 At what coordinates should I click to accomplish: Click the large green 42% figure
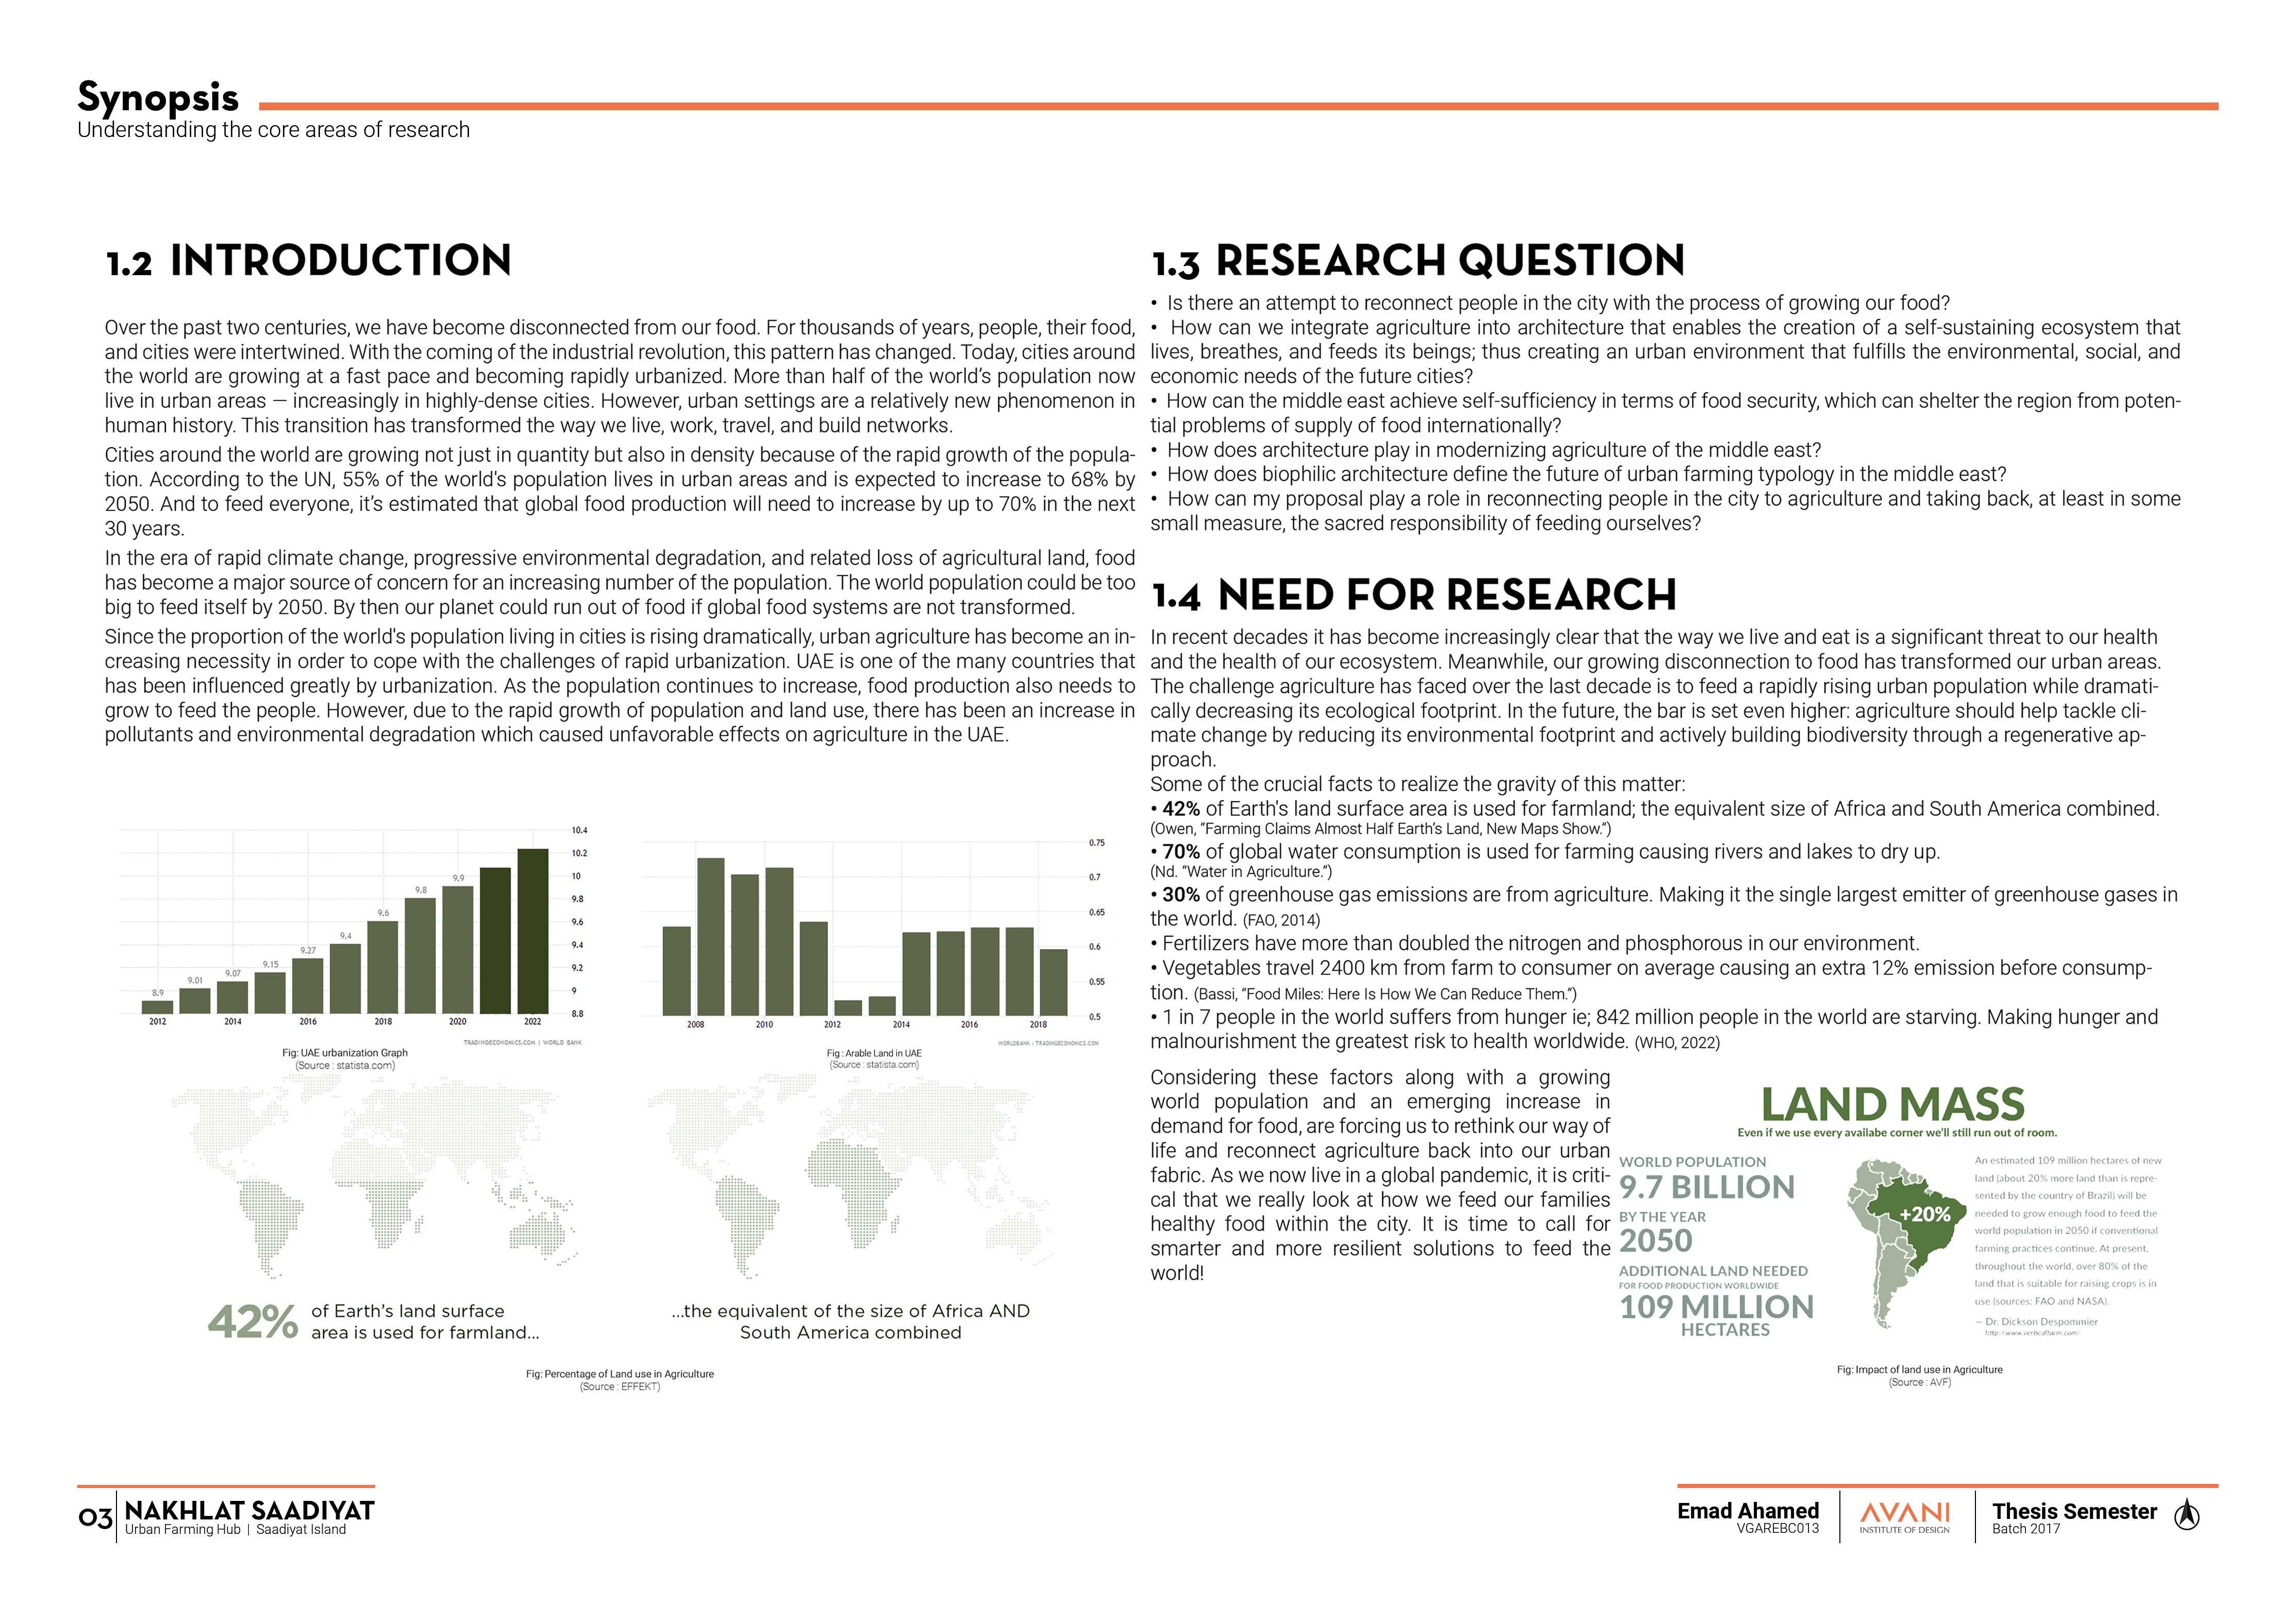click(252, 1322)
